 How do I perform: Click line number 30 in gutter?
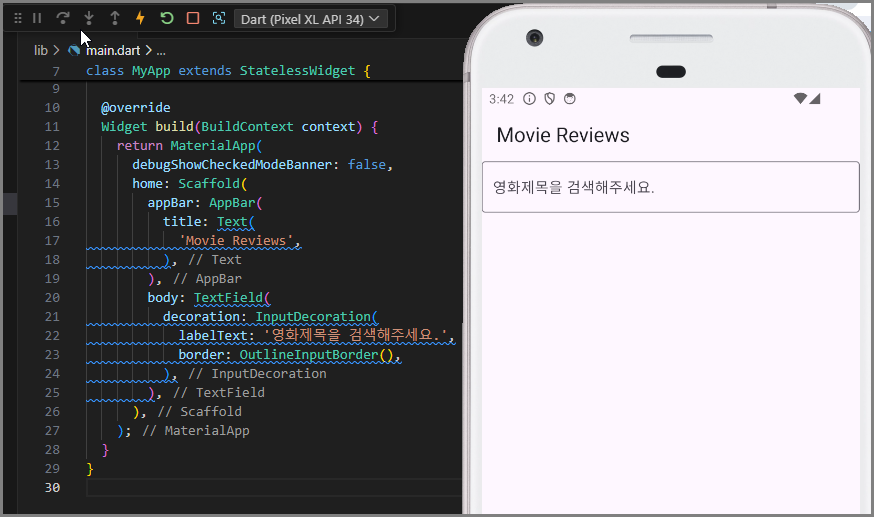click(x=52, y=488)
